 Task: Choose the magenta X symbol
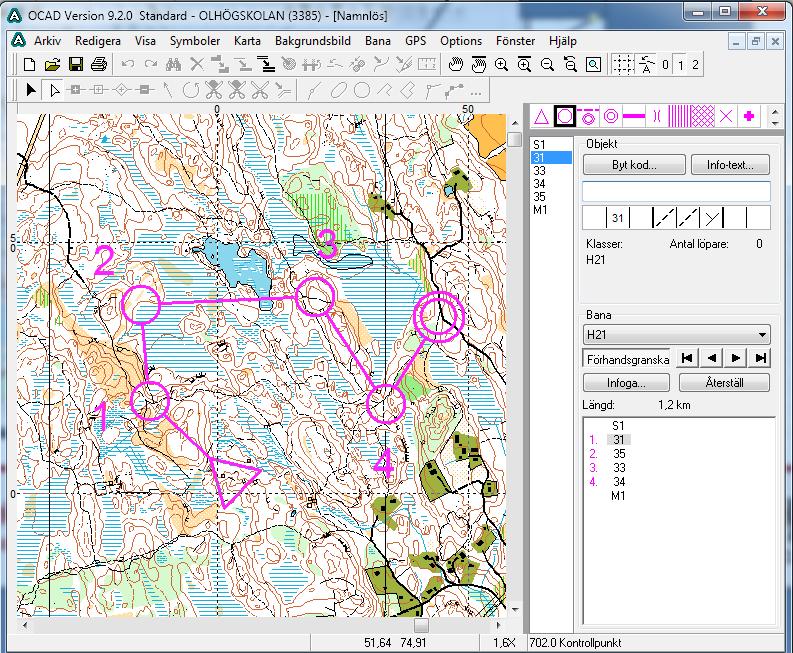pos(726,117)
